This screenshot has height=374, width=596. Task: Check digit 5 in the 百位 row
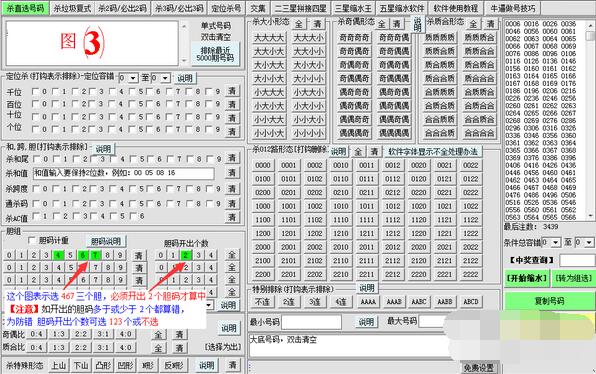(x=132, y=104)
